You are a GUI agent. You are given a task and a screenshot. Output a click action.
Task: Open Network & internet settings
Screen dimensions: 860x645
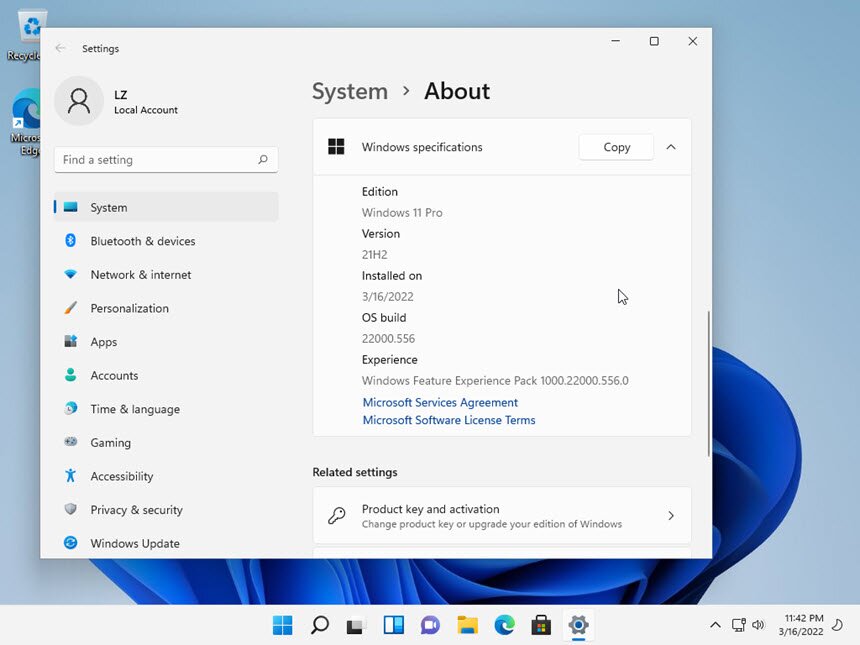166,274
